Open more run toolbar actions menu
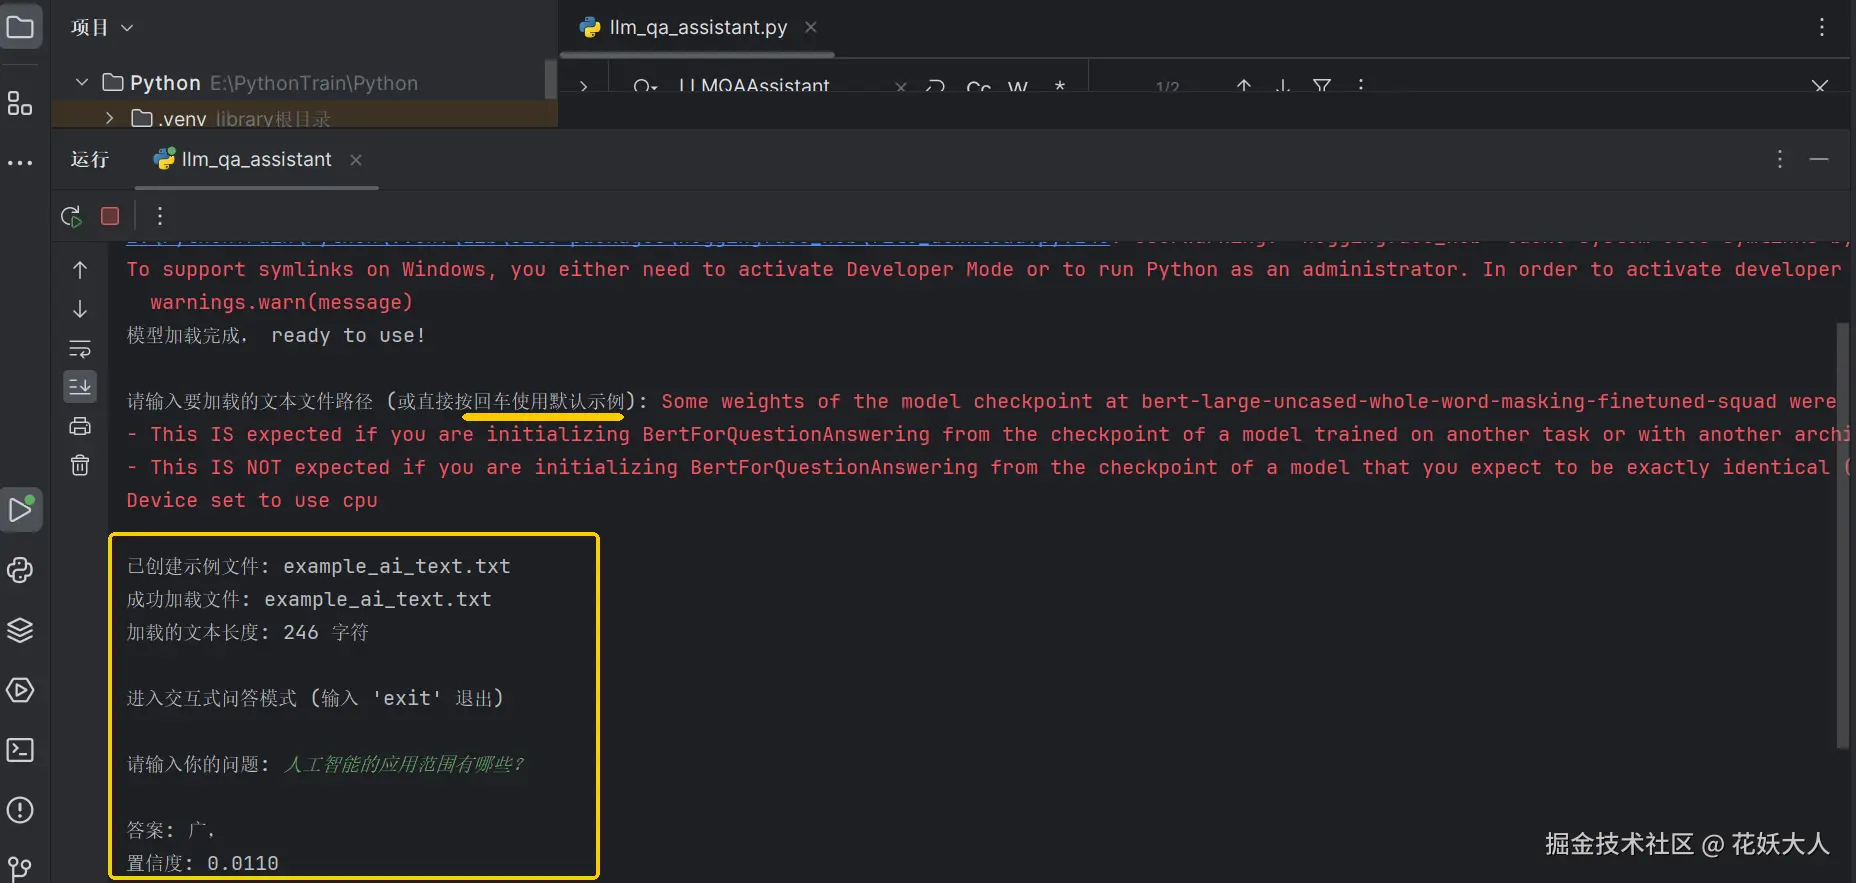The width and height of the screenshot is (1856, 883). coord(159,216)
